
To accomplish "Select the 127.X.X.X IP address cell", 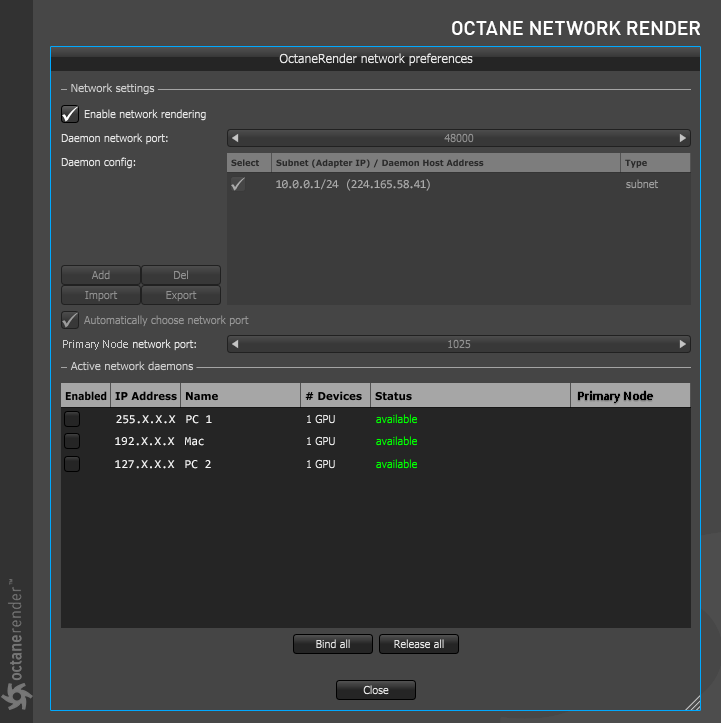I will coord(144,464).
